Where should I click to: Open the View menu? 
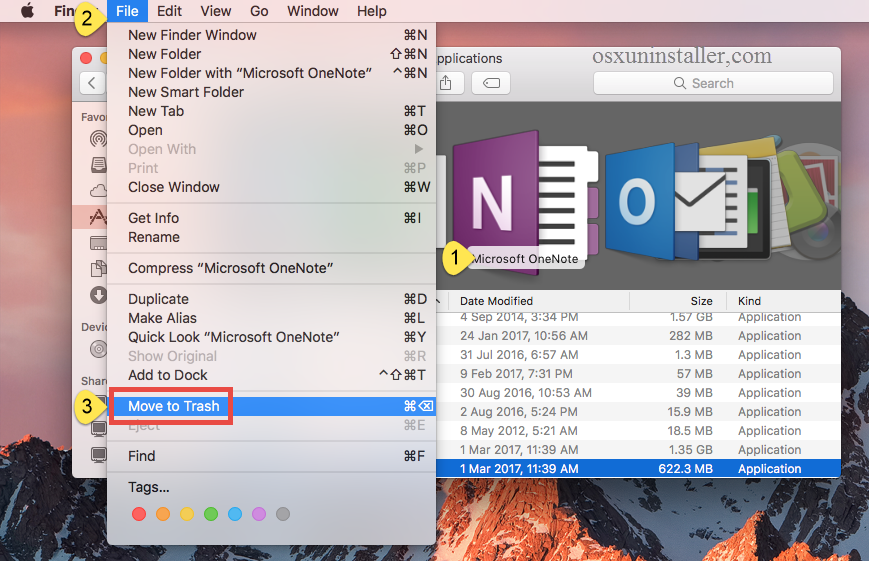coord(216,11)
